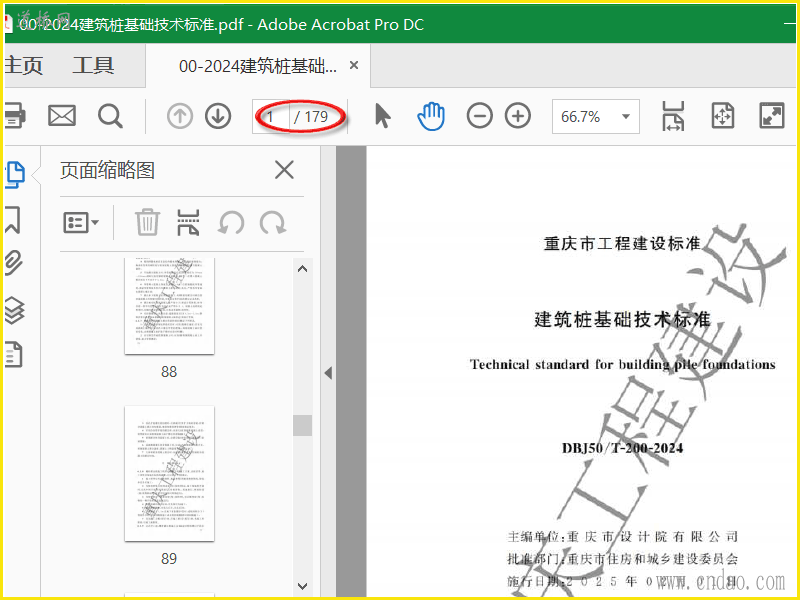
Task: Open the Find text magnifier
Action: 110,116
